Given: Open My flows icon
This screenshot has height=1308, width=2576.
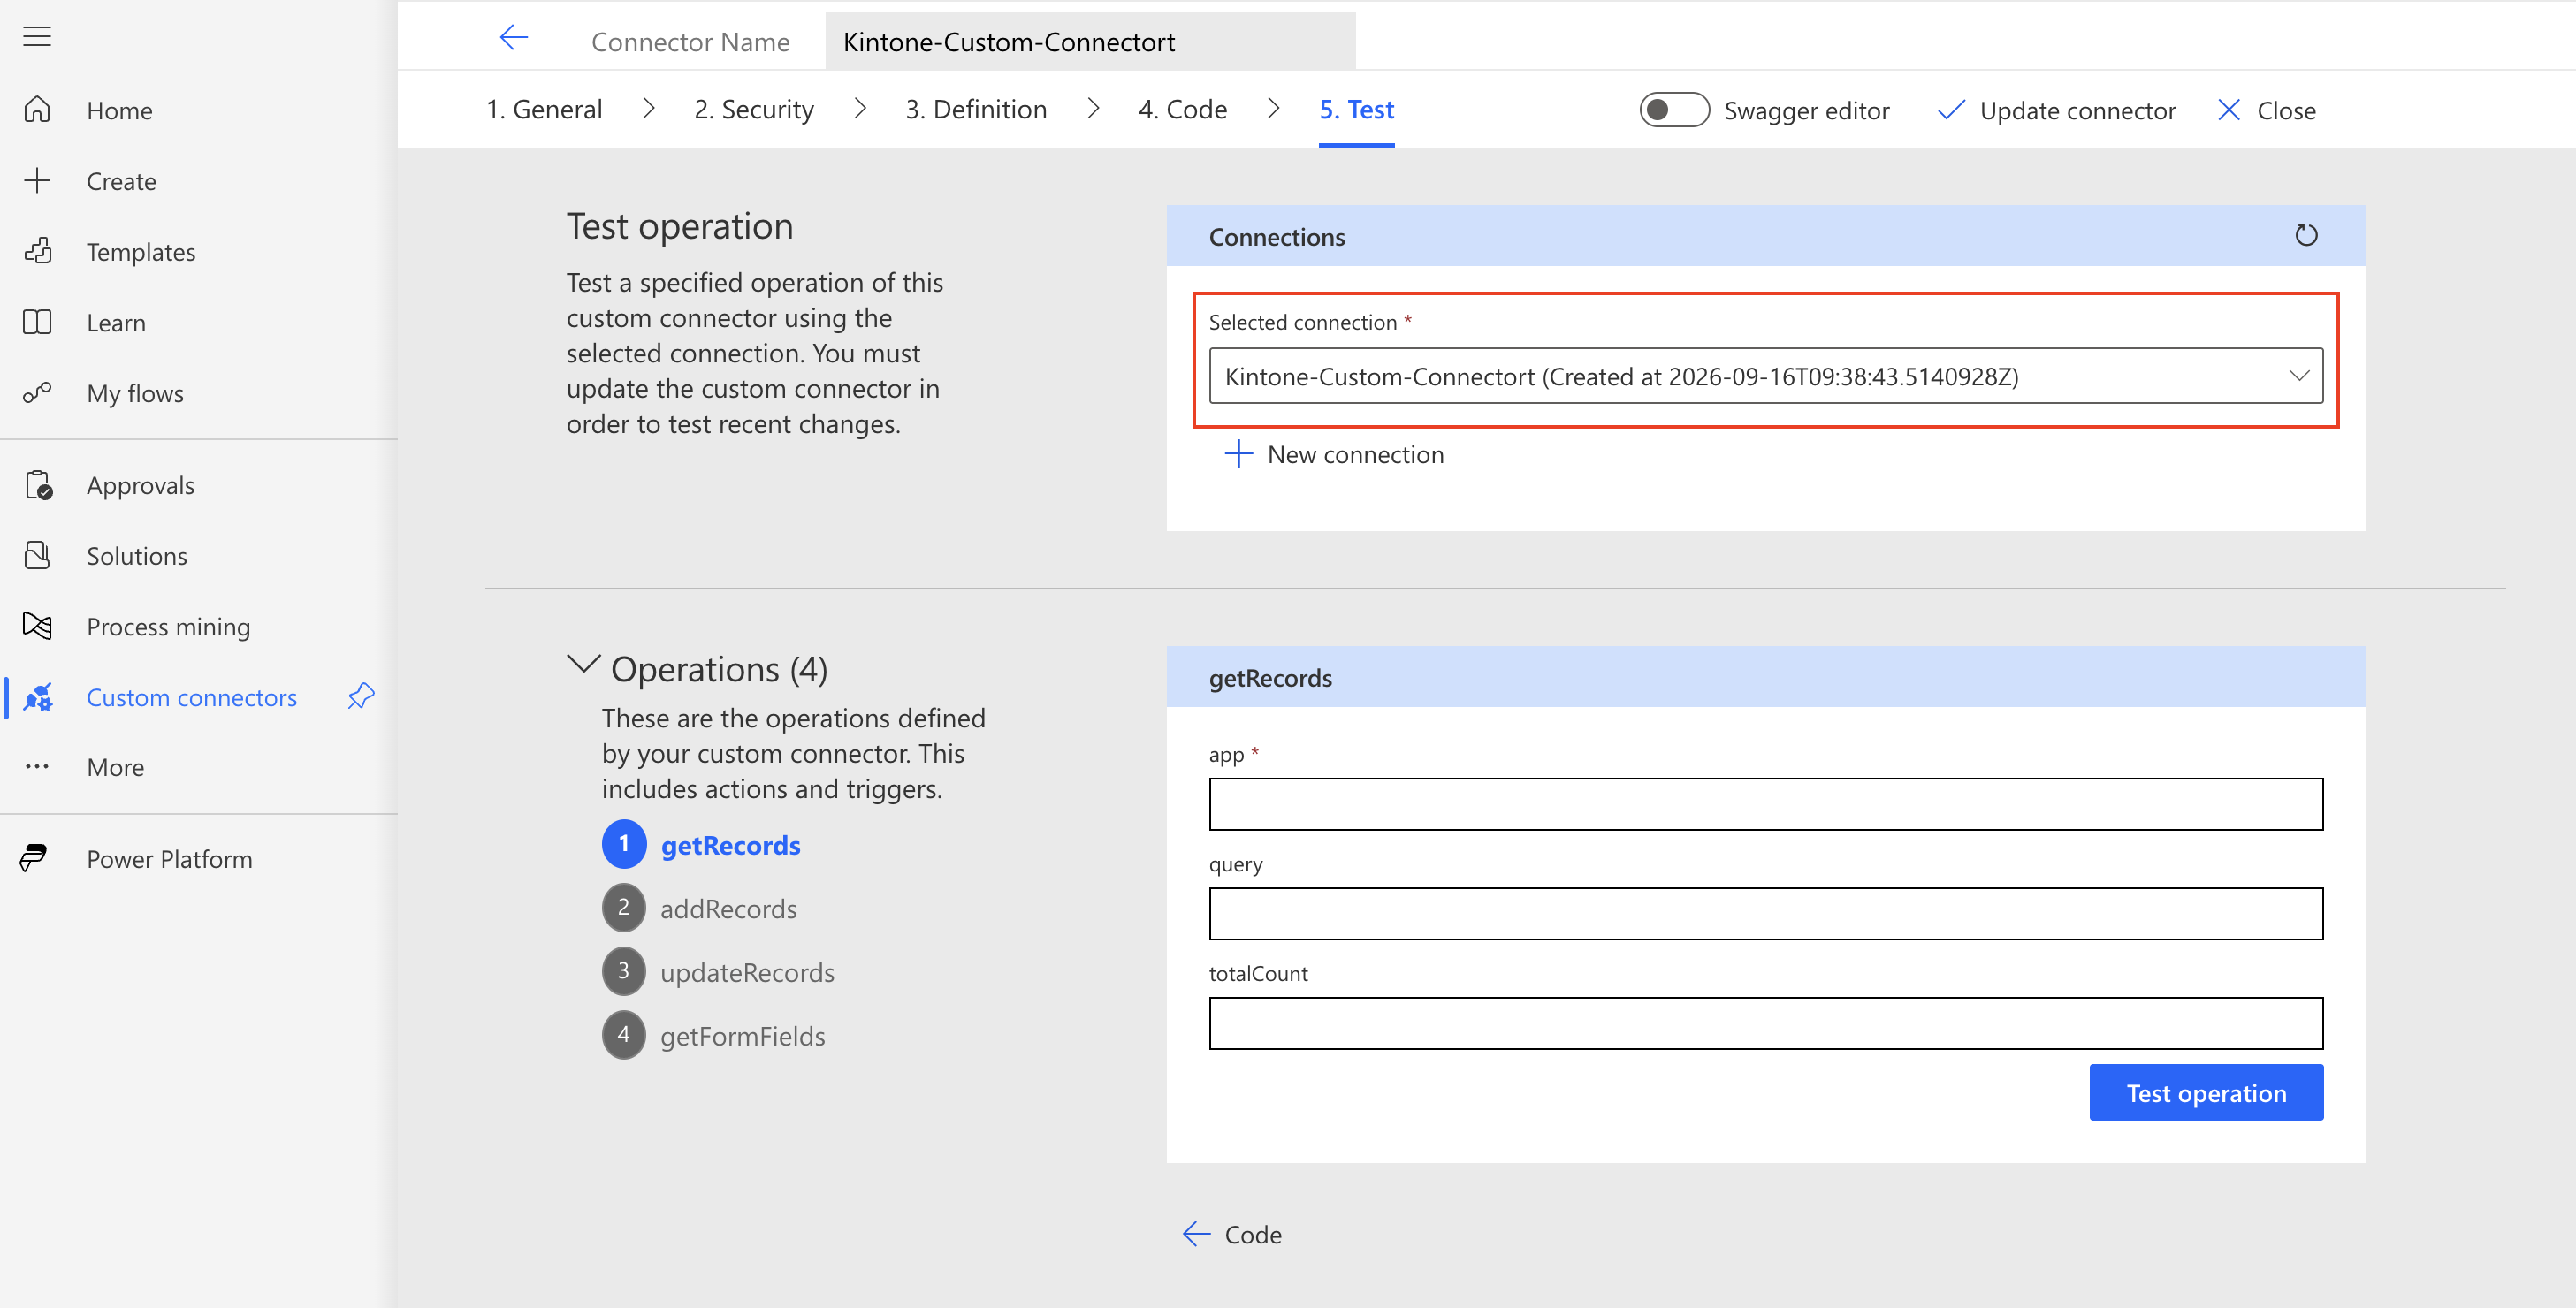Looking at the screenshot, I should click(37, 393).
